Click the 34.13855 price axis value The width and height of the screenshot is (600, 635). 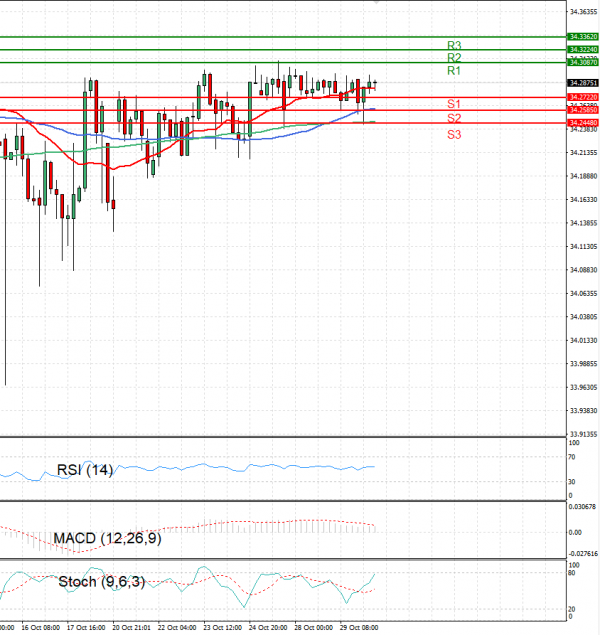[x=583, y=223]
